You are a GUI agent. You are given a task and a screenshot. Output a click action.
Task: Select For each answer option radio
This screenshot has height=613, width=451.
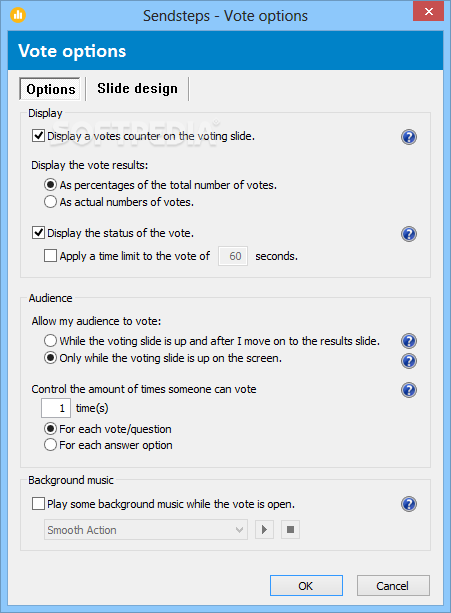coord(50,445)
